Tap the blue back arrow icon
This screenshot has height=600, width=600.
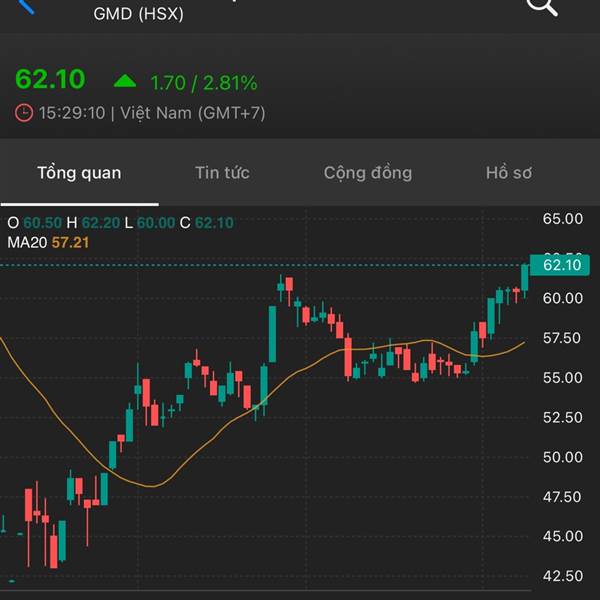pos(26,7)
